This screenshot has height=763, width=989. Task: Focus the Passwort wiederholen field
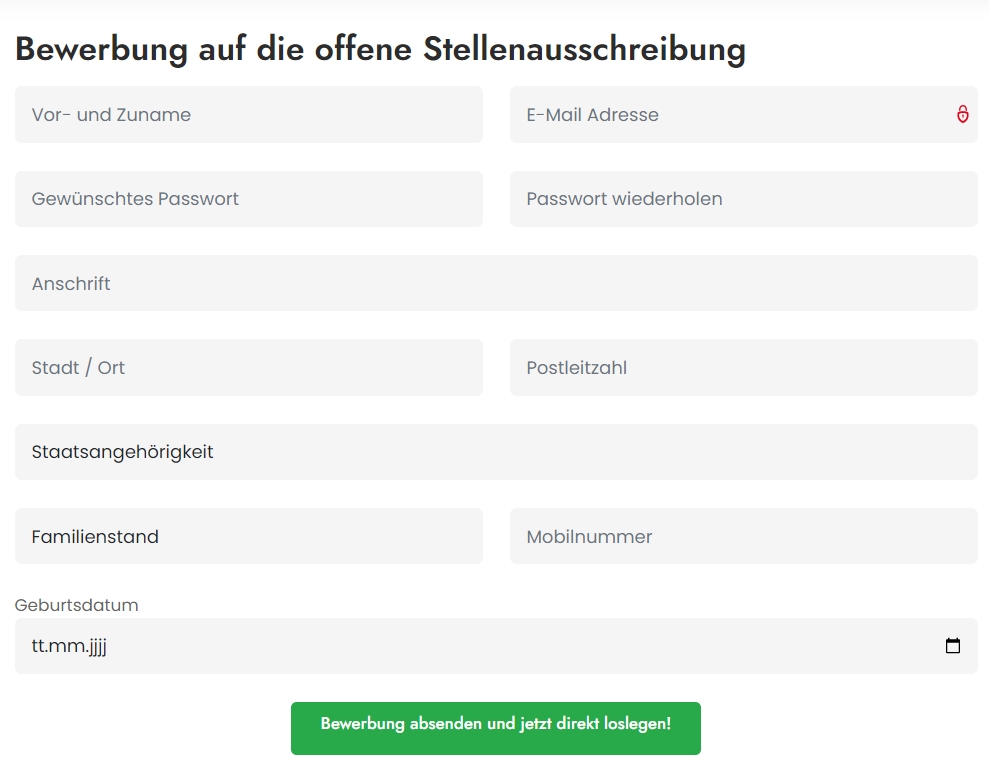pos(744,199)
